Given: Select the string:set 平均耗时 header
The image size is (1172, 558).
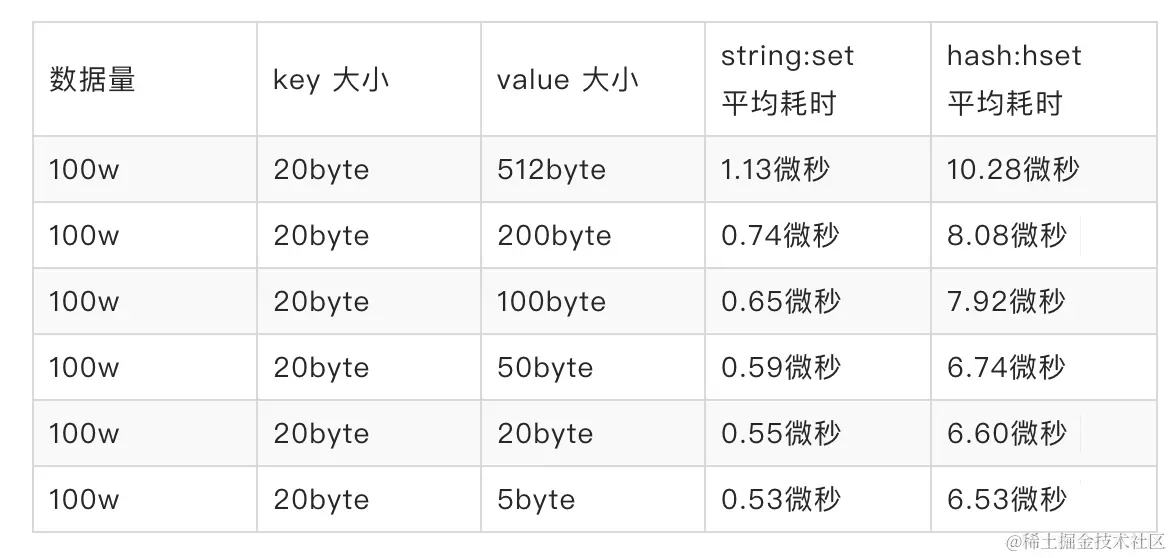Looking at the screenshot, I should [787, 80].
